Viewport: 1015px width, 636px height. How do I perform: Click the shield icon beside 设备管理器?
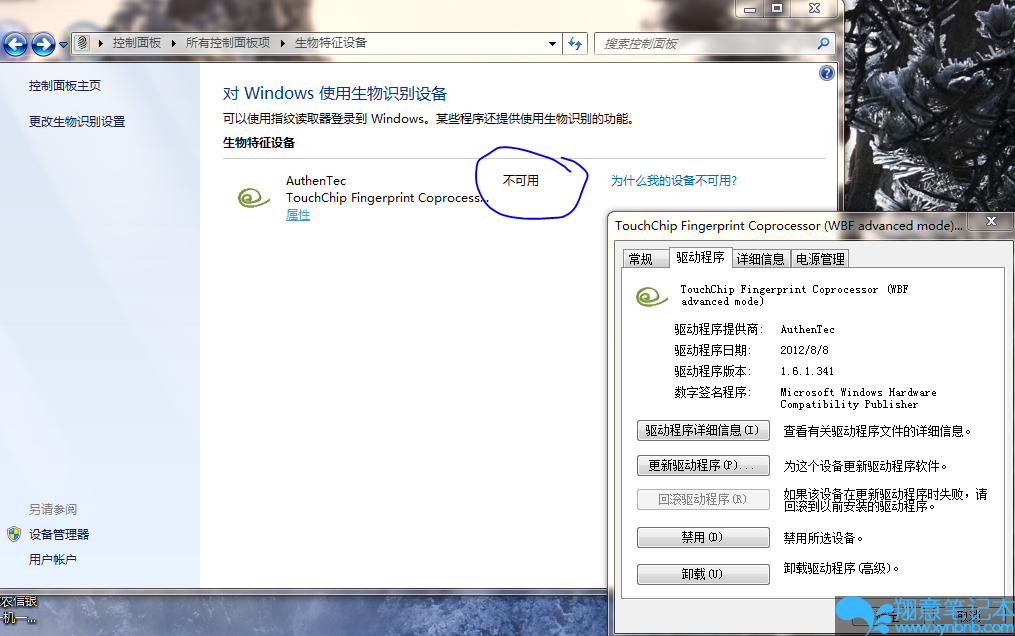point(14,534)
